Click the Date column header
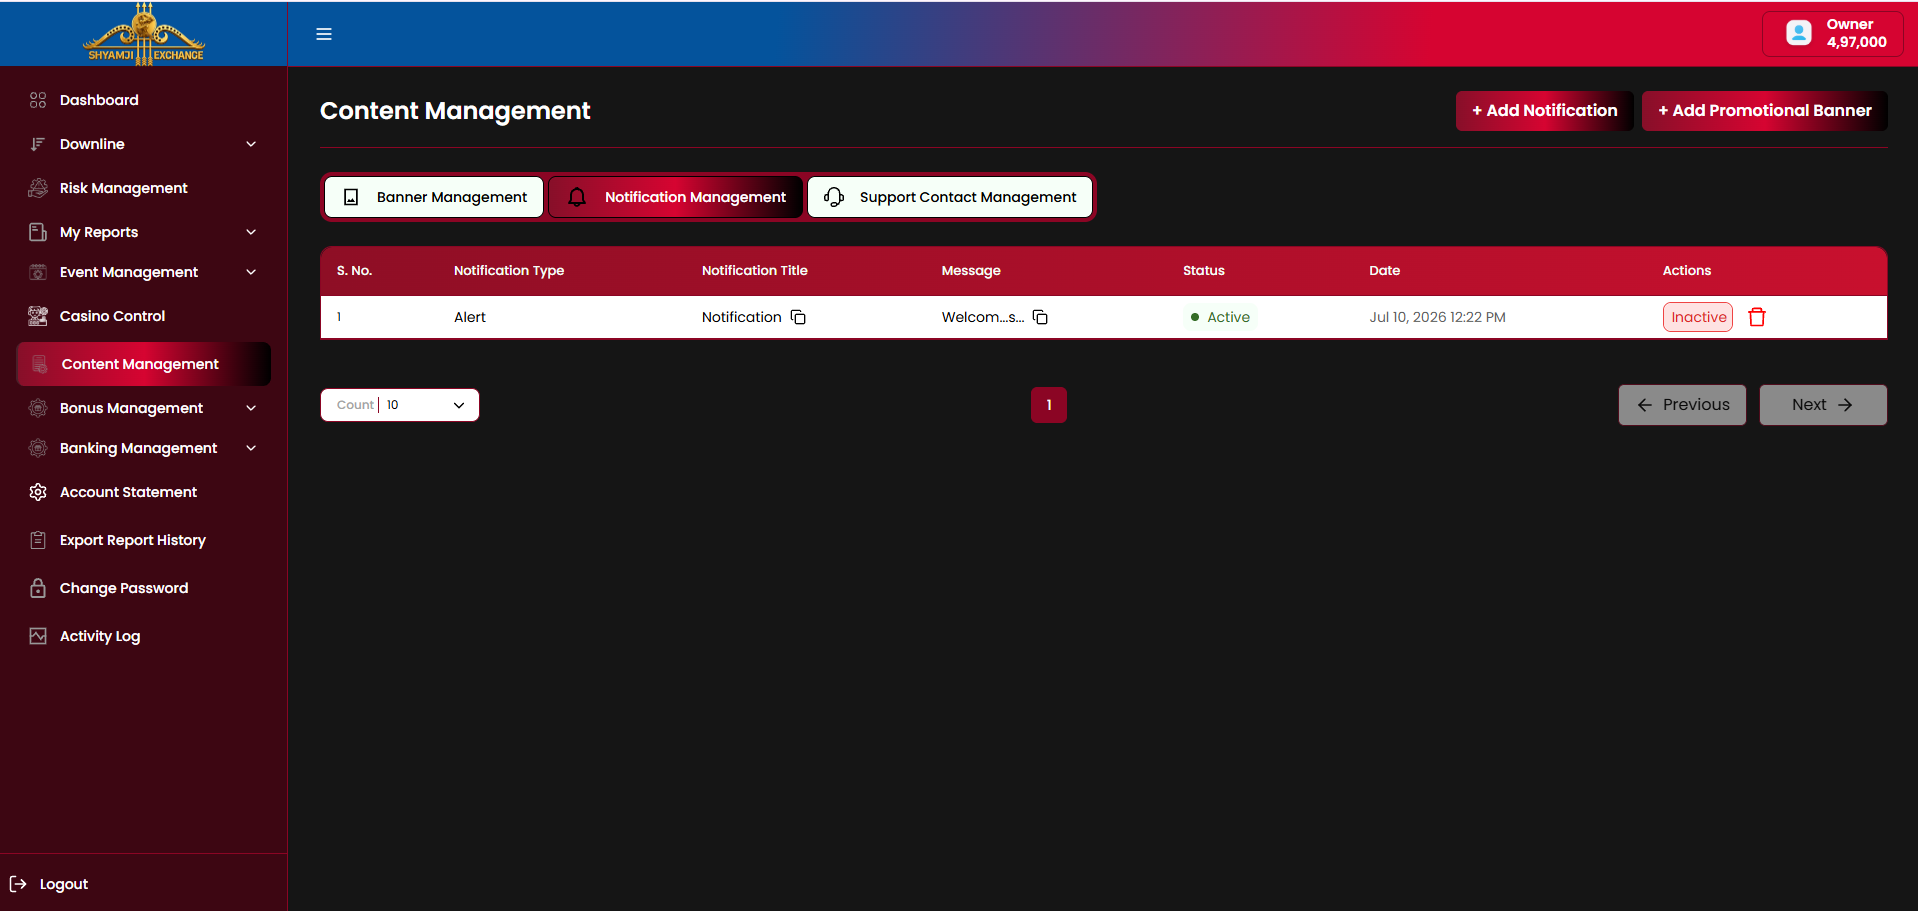 pos(1384,271)
